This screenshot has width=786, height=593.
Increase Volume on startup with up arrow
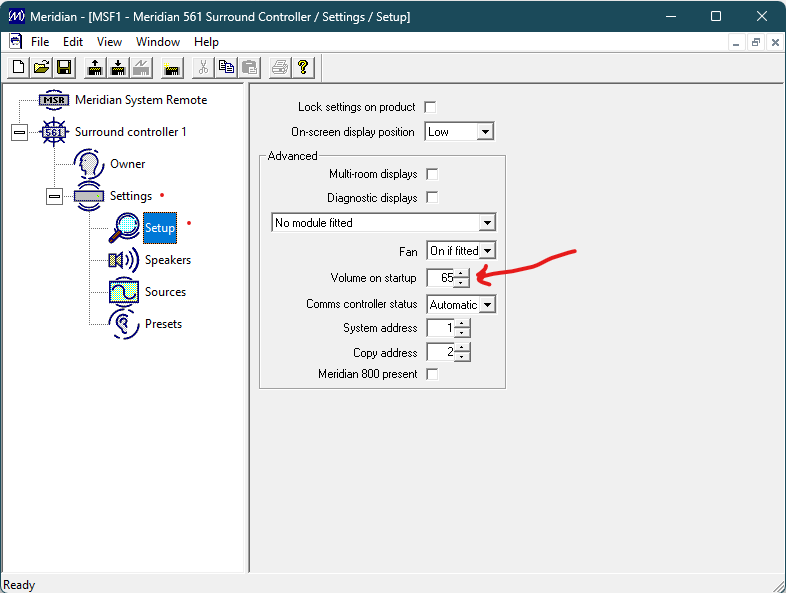click(462, 273)
